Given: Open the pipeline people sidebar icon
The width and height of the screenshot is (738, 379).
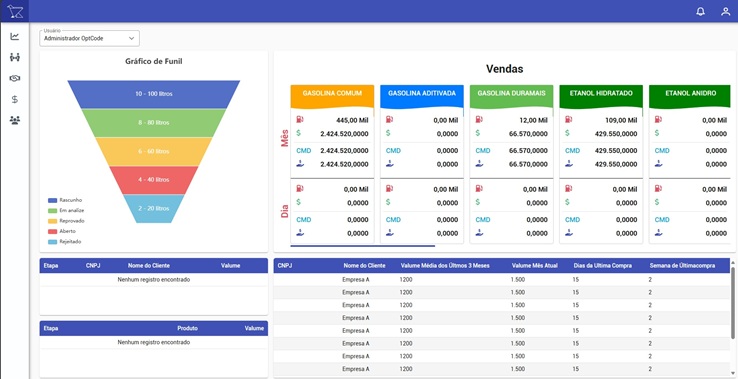Looking at the screenshot, I should (15, 57).
